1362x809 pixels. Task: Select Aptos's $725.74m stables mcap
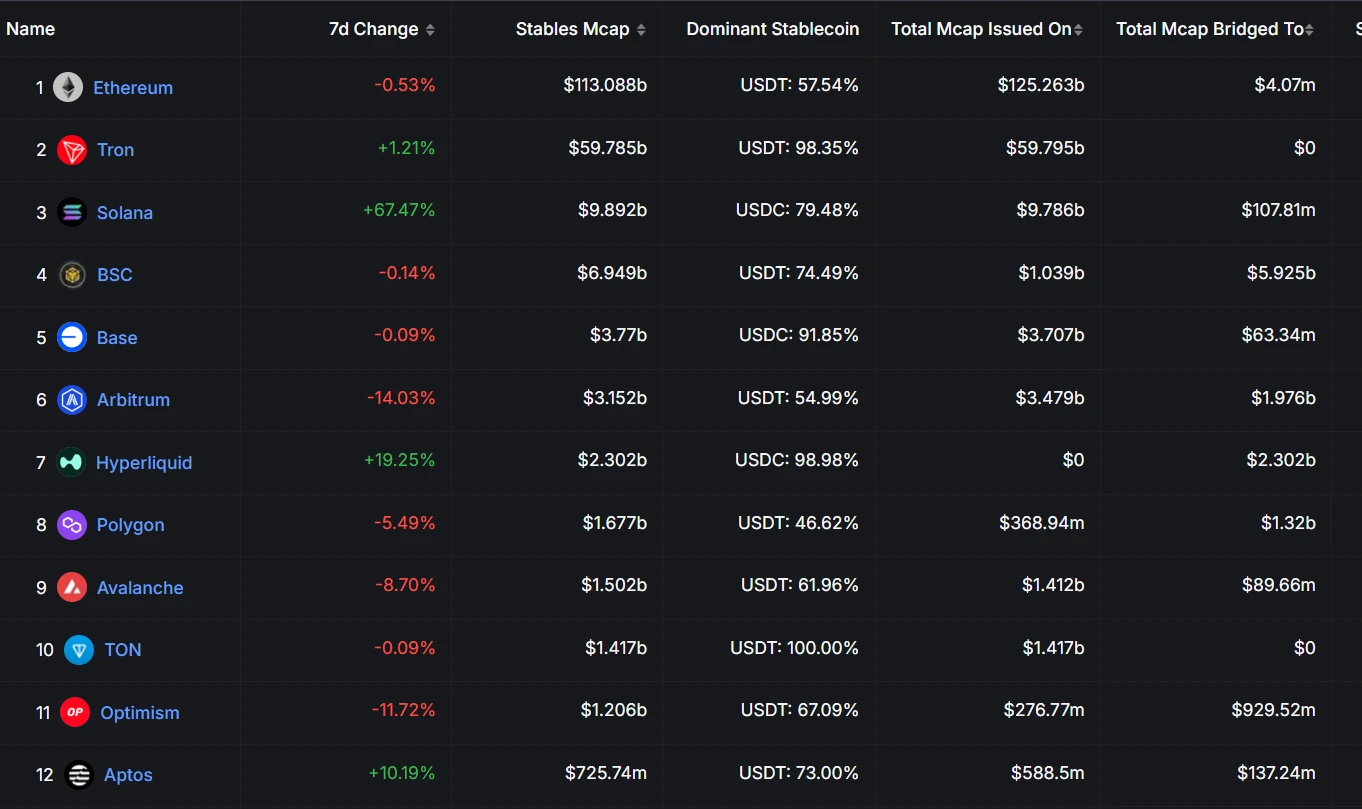[x=606, y=773]
